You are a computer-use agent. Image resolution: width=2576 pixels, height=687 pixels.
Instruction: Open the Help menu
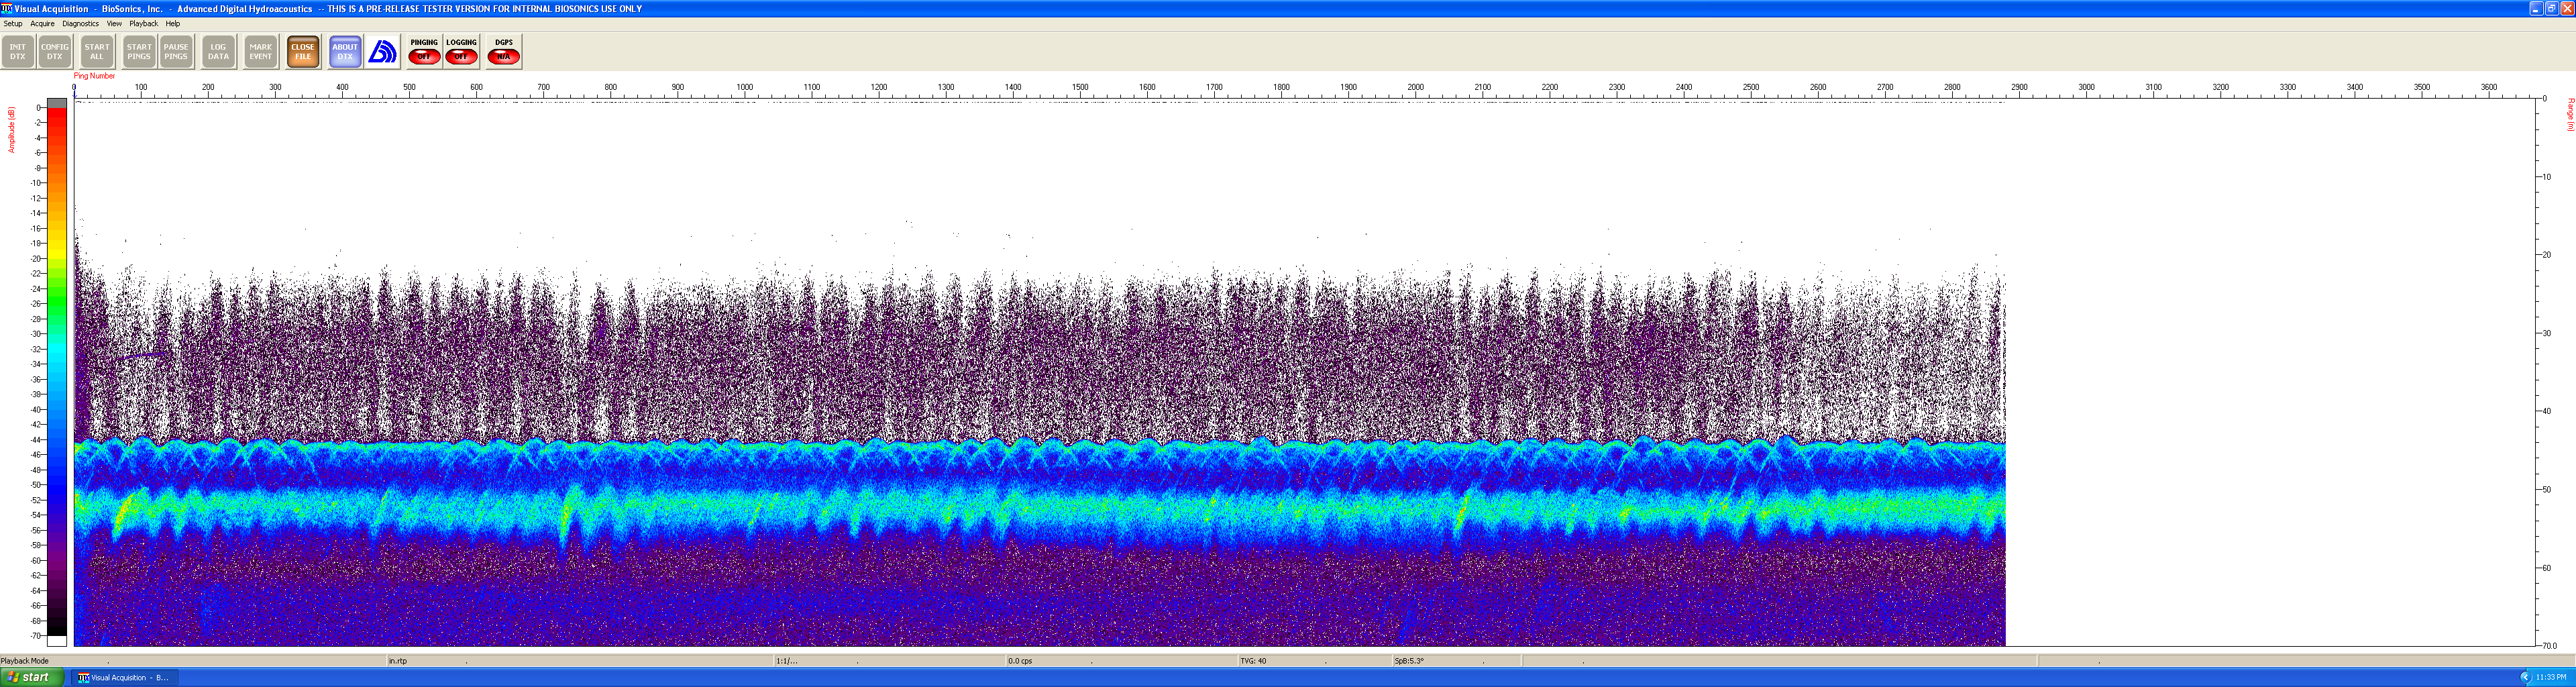coord(173,24)
